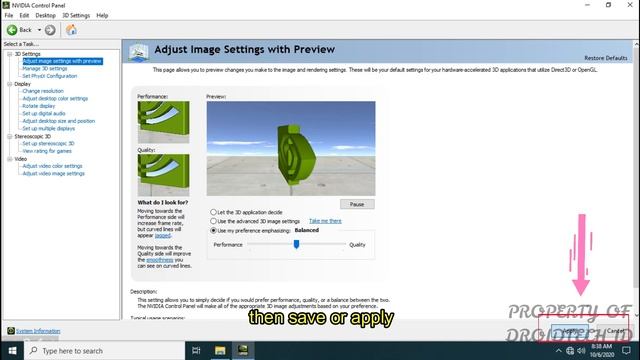Click the volume tray icon
This screenshot has width=640, height=360.
tap(581, 351)
